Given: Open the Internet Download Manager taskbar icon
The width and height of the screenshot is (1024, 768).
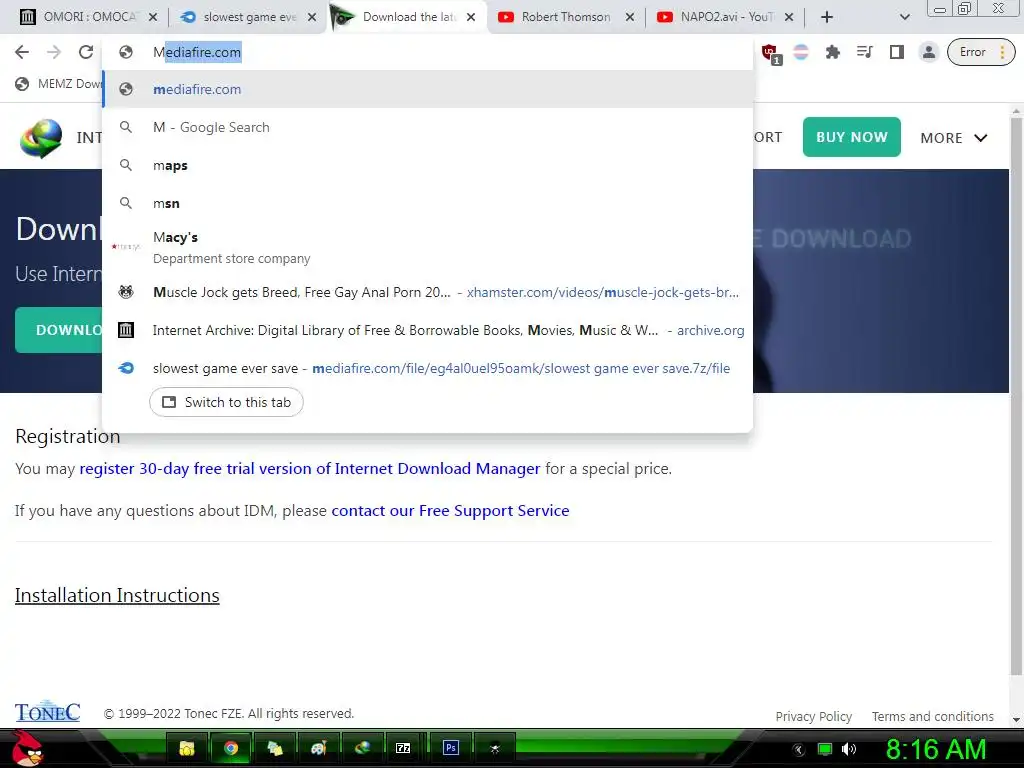Looking at the screenshot, I should 362,748.
